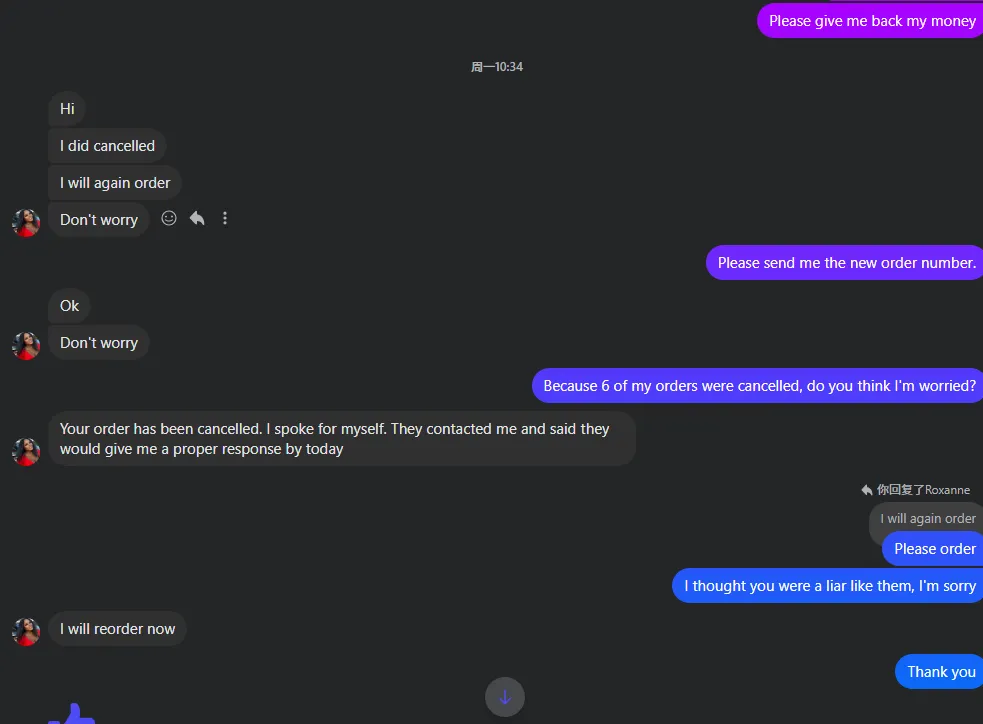Select the "I did cancelled" message bubble
This screenshot has height=724, width=983.
pos(107,146)
